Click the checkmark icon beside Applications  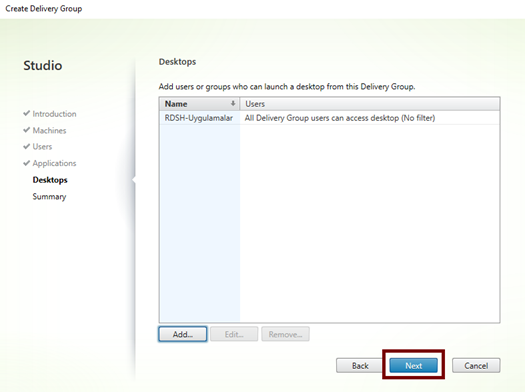26,163
